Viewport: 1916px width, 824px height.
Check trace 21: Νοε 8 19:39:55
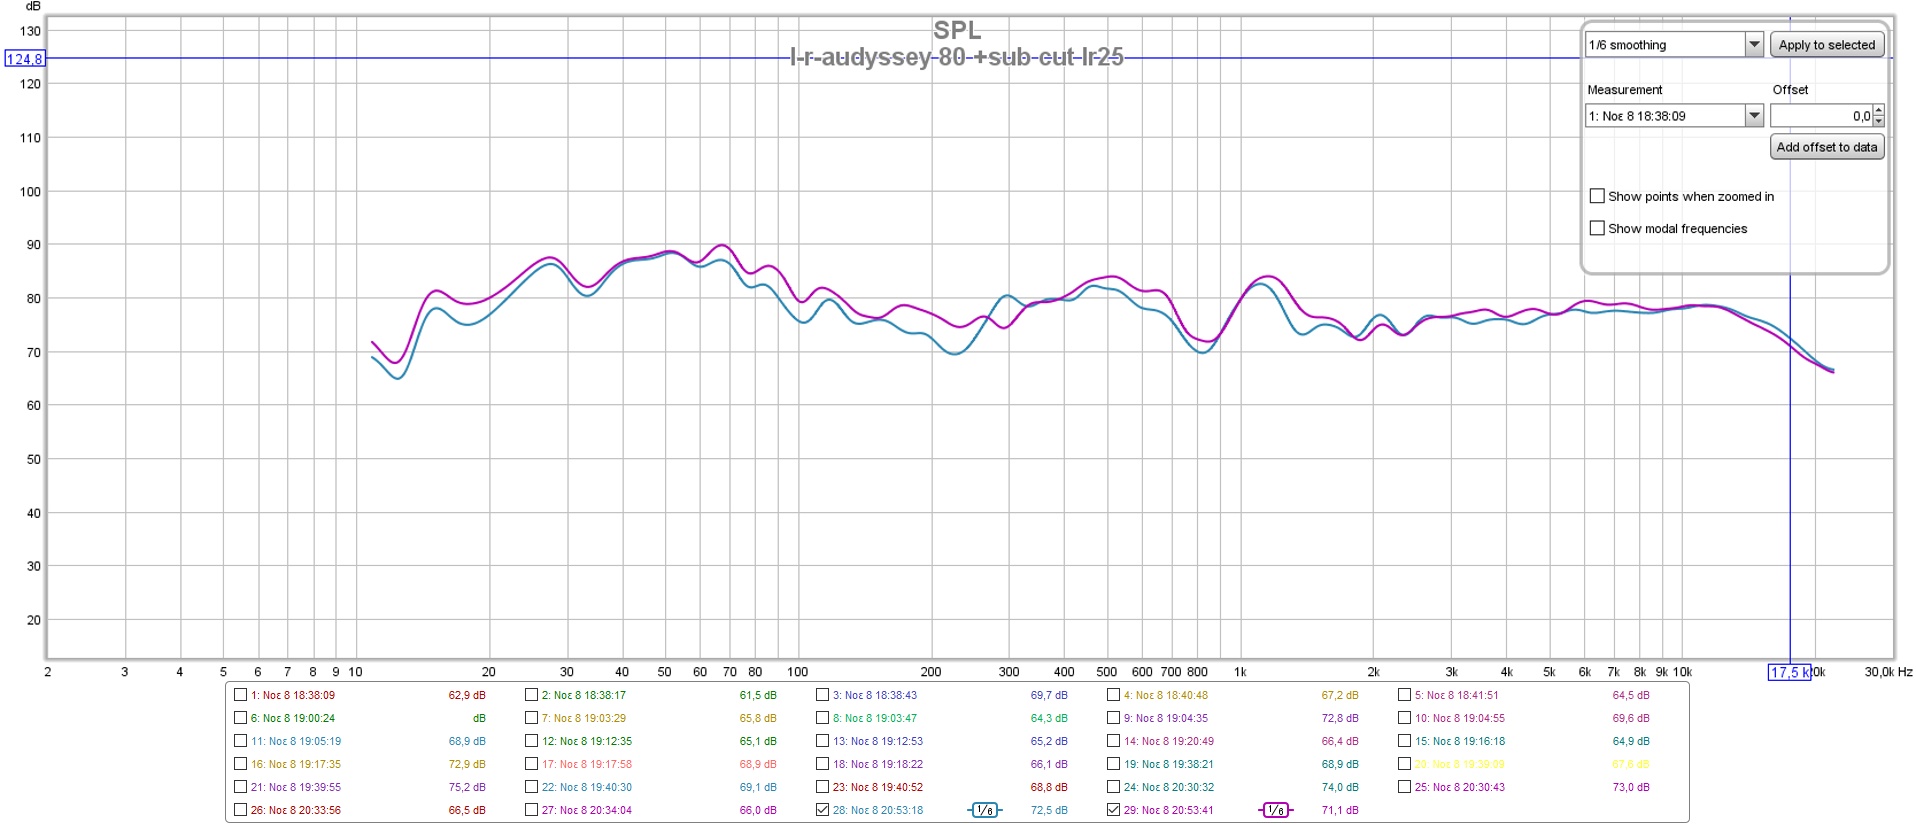click(240, 787)
